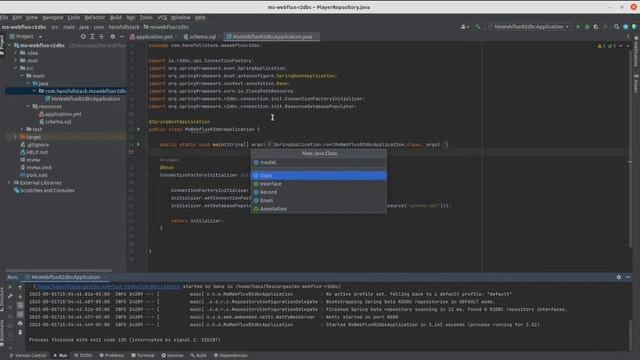Open the Code menu
This screenshot has width=640, height=360.
point(74,18)
